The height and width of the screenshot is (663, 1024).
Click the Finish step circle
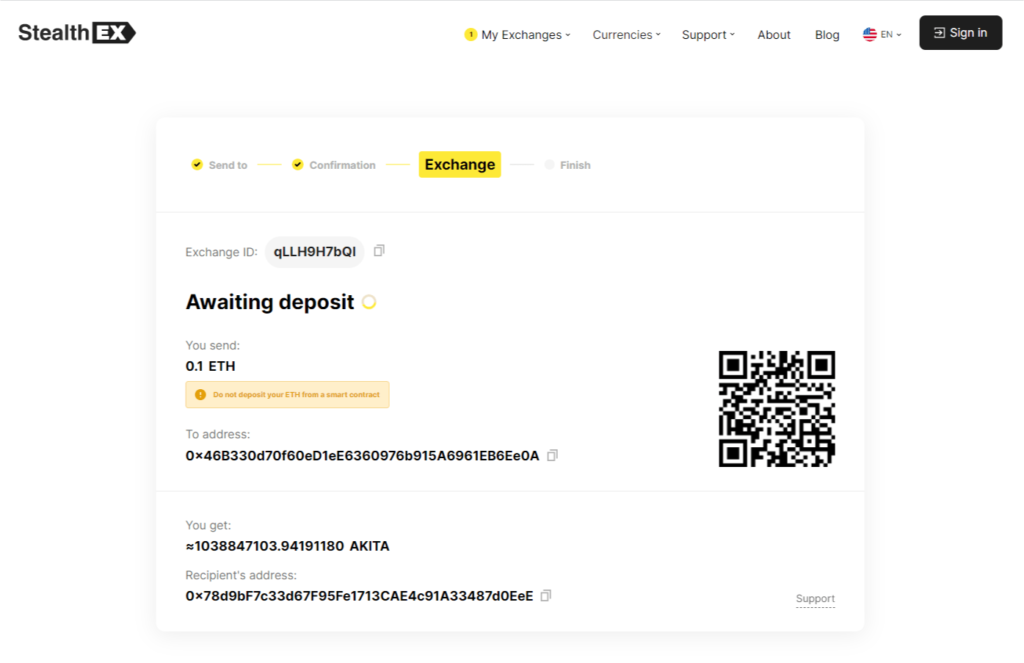(x=549, y=165)
